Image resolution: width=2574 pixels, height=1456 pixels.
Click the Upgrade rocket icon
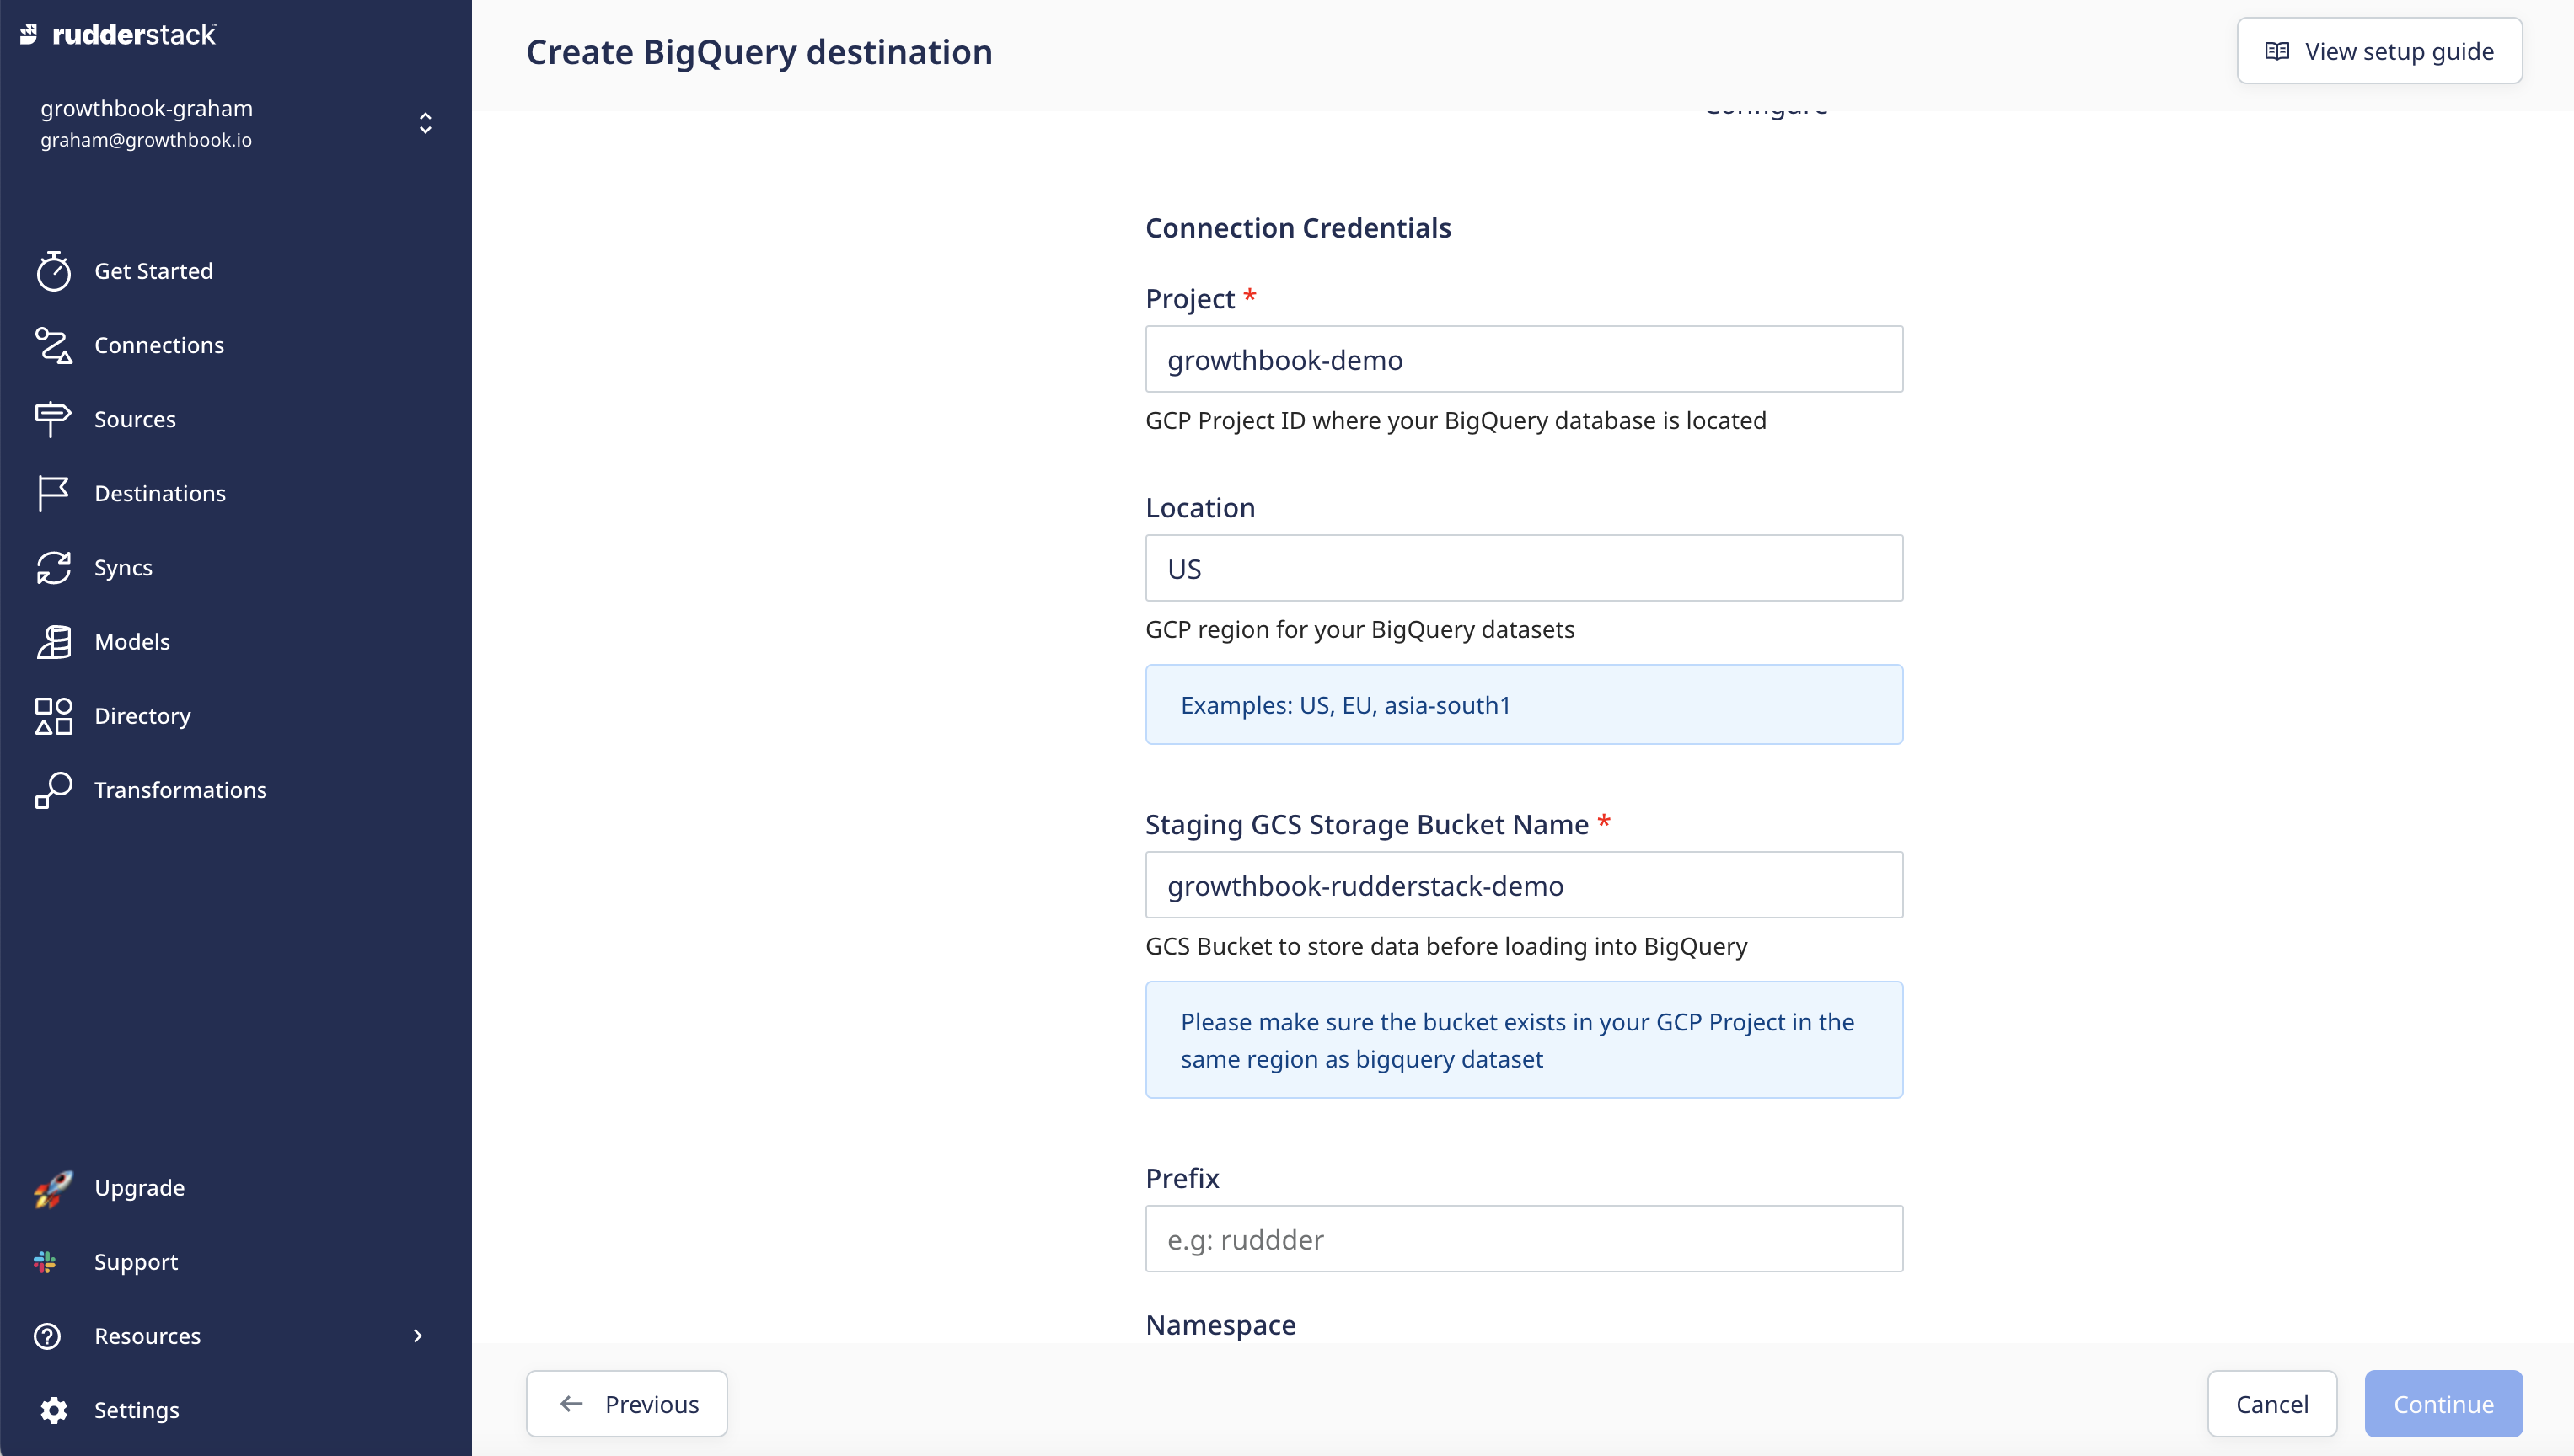pyautogui.click(x=53, y=1188)
